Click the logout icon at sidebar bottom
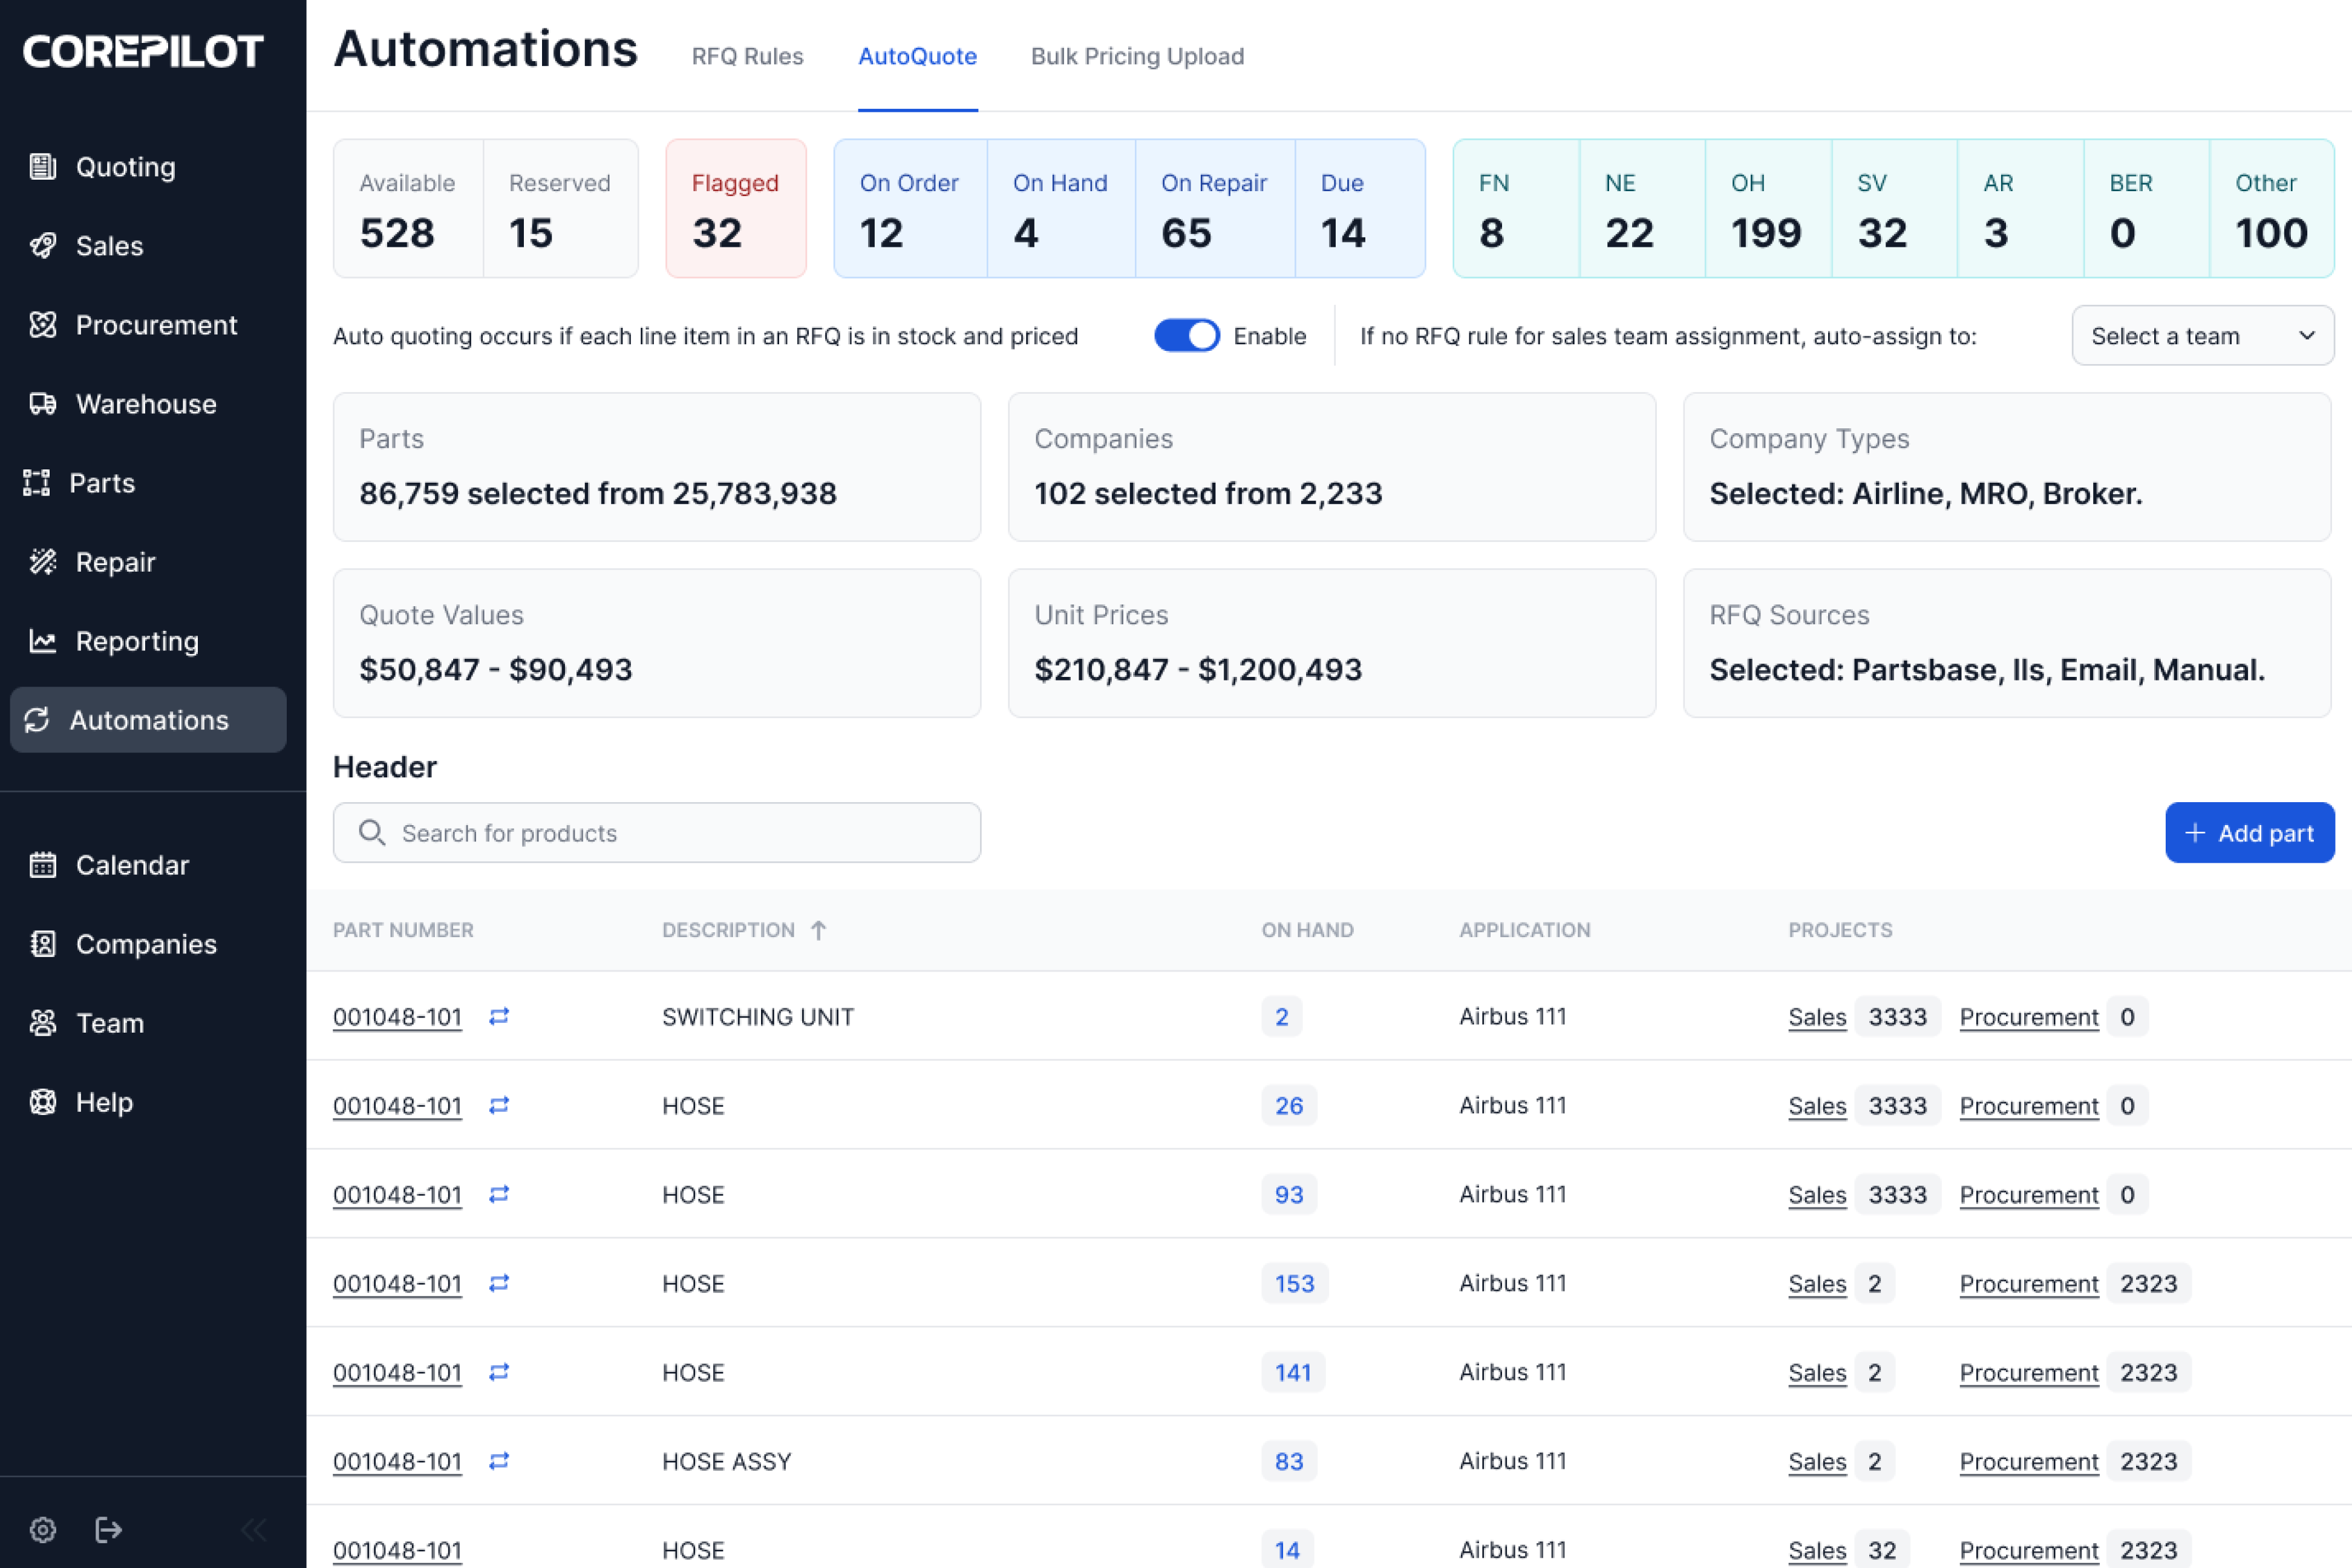The width and height of the screenshot is (2352, 1568). (x=108, y=1529)
